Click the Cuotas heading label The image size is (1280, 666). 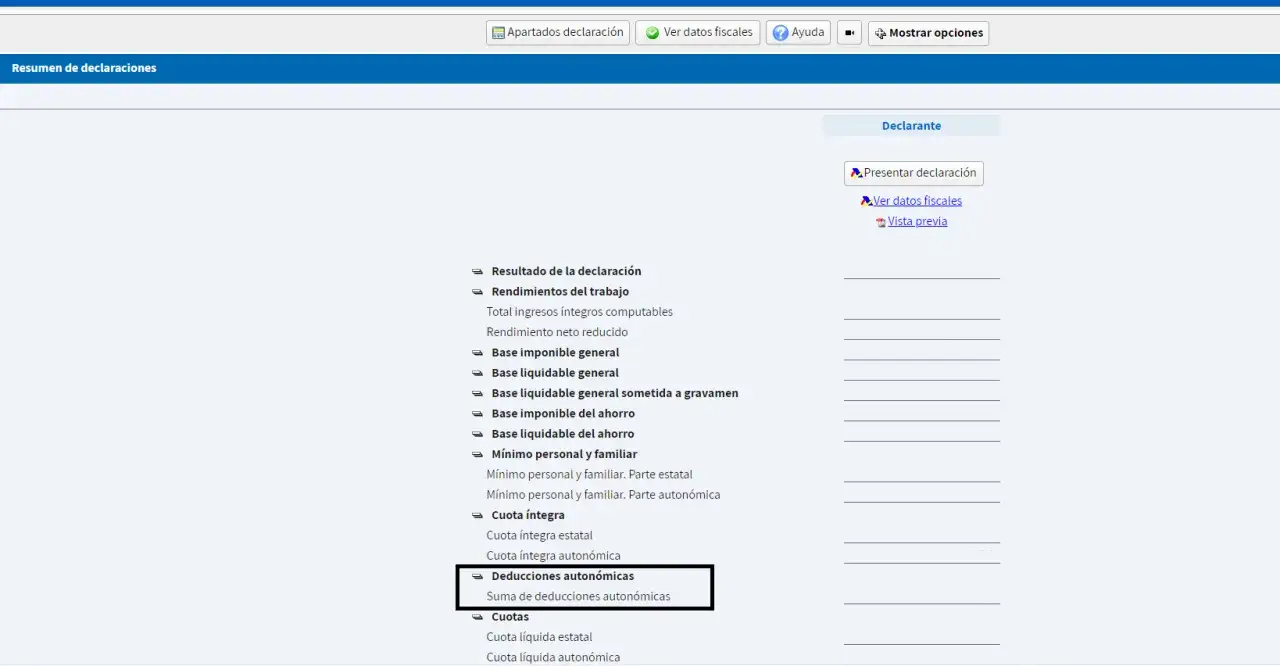click(510, 617)
